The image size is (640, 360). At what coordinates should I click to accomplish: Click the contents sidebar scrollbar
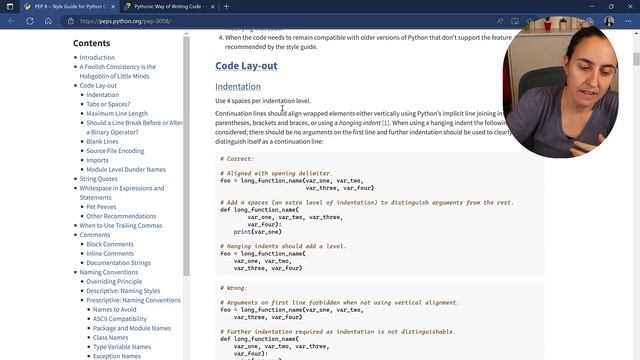click(x=186, y=155)
